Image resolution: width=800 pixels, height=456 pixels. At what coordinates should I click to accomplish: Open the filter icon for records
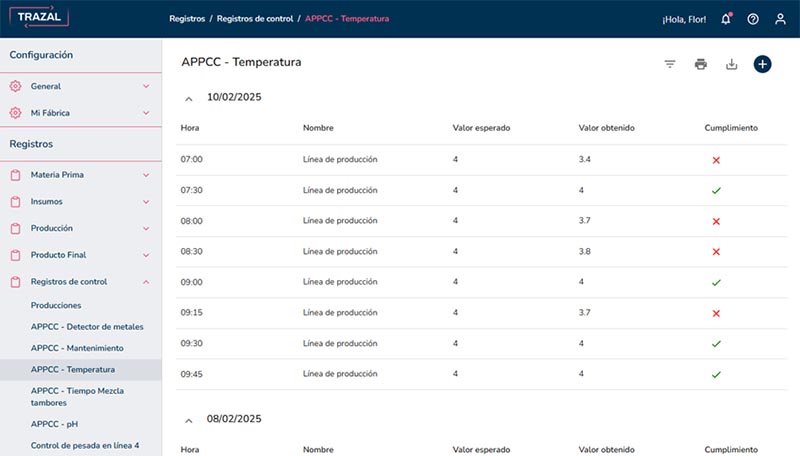point(670,64)
